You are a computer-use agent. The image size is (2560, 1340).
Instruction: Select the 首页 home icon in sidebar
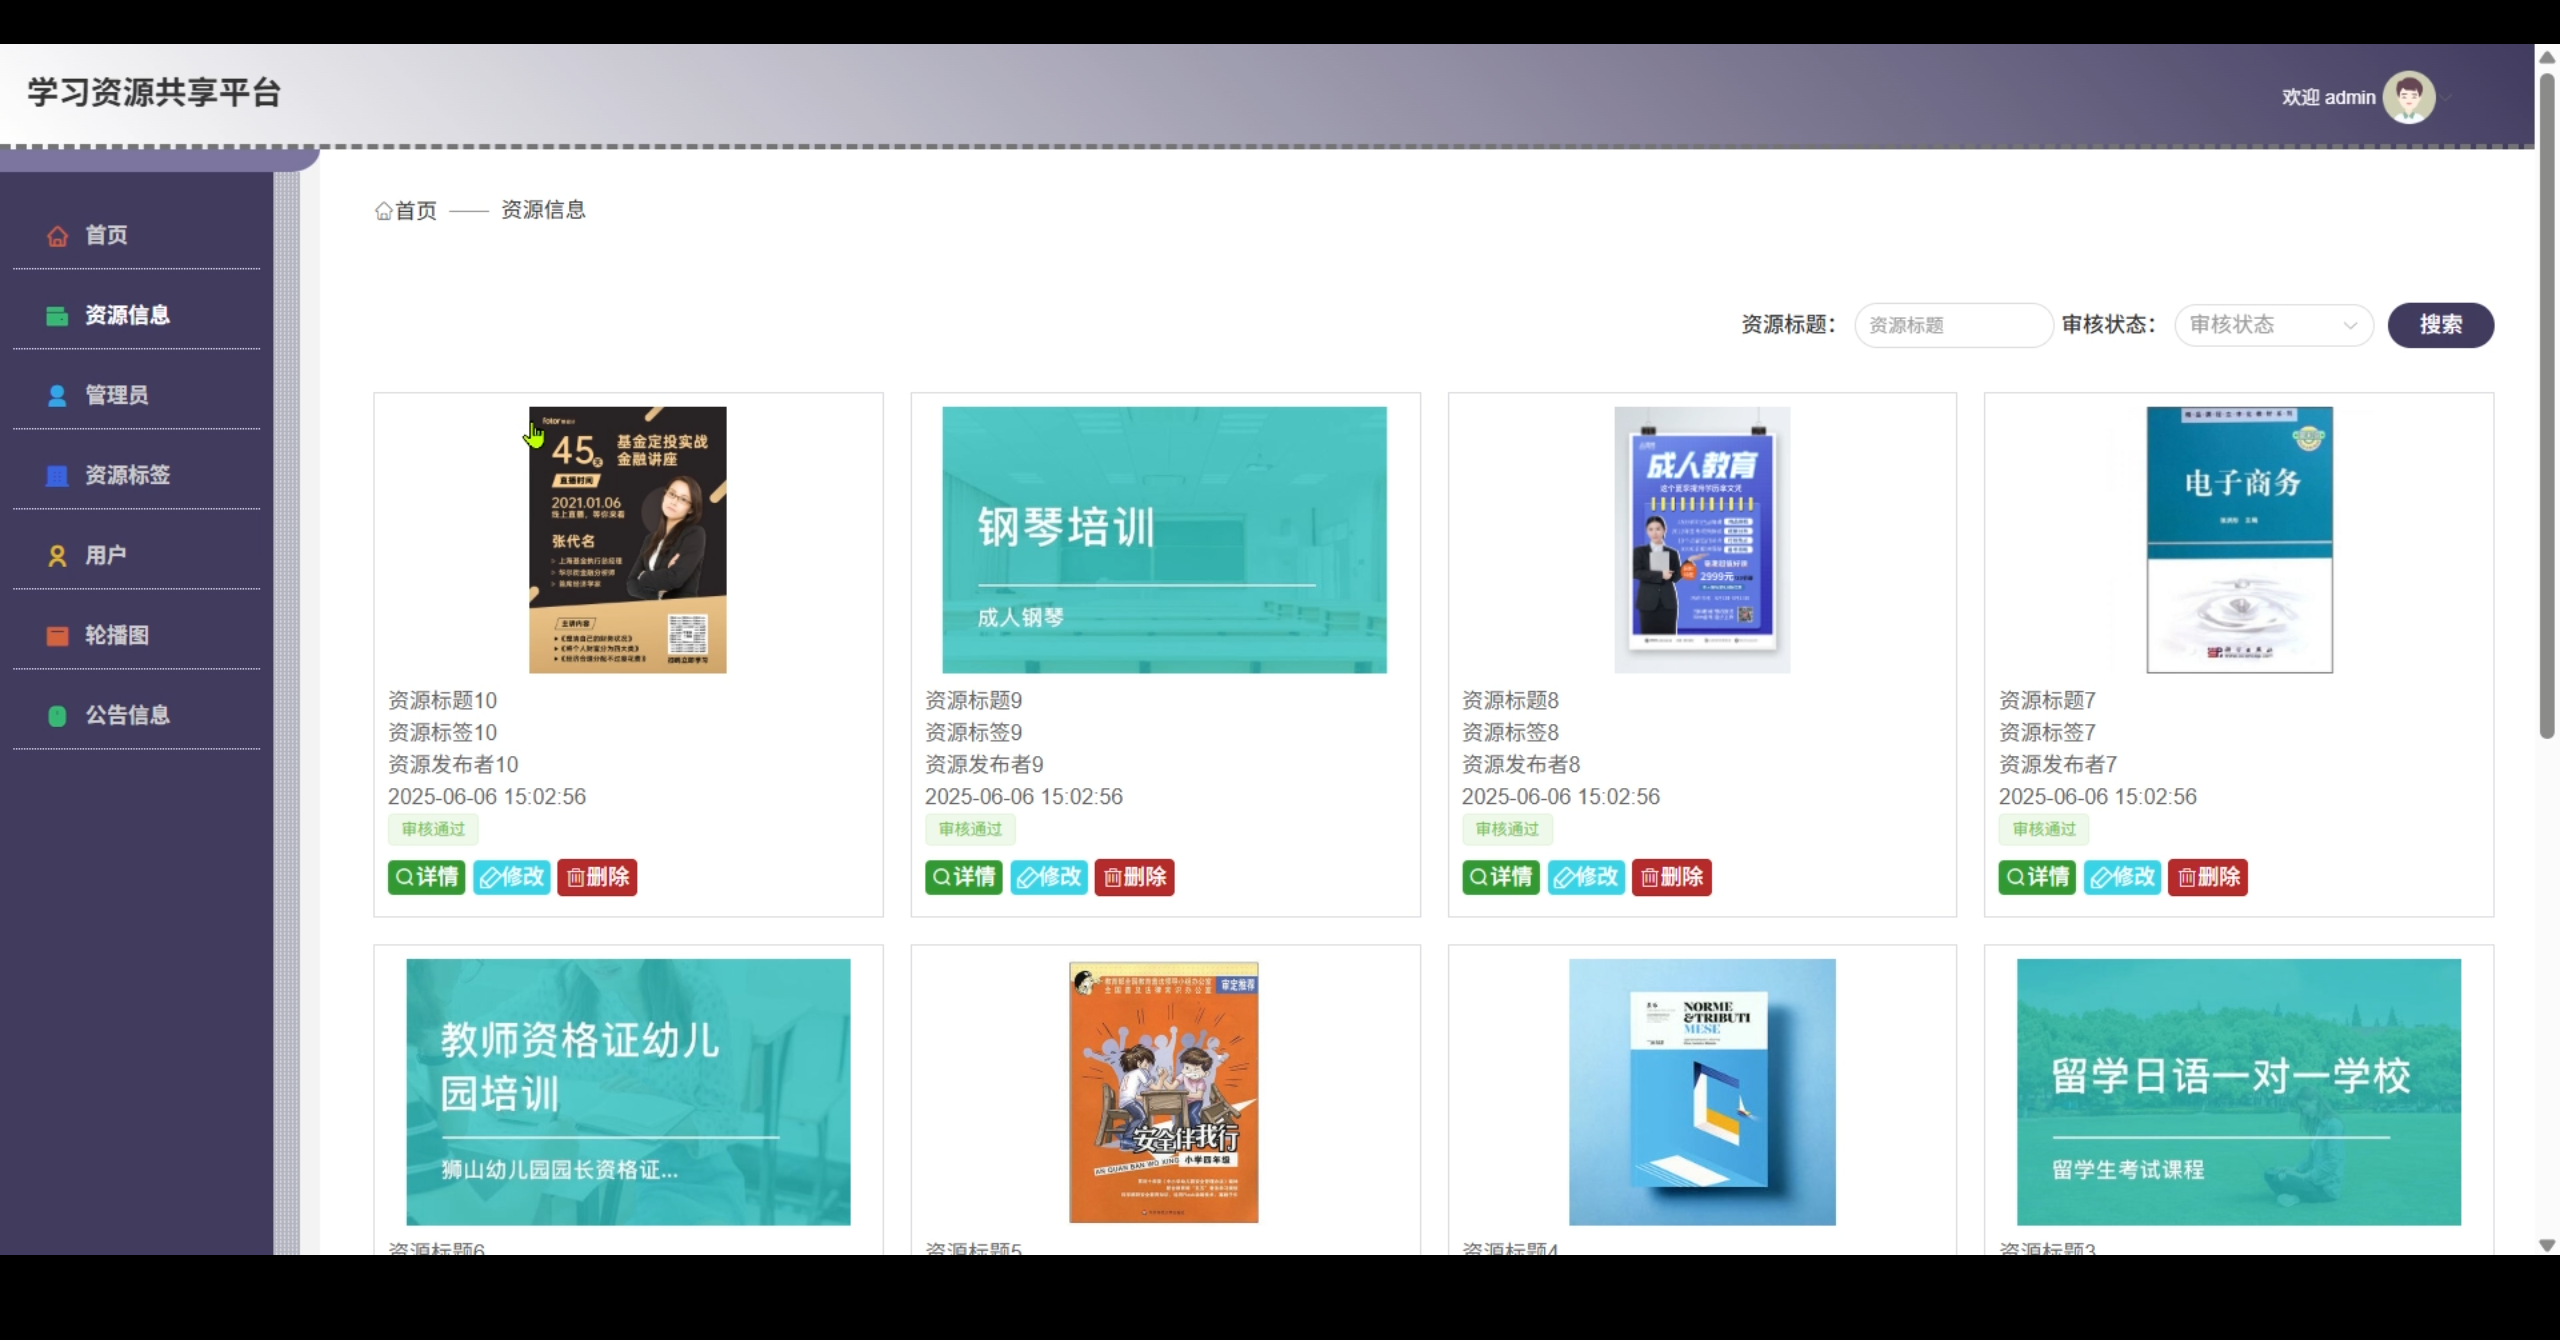coord(57,235)
